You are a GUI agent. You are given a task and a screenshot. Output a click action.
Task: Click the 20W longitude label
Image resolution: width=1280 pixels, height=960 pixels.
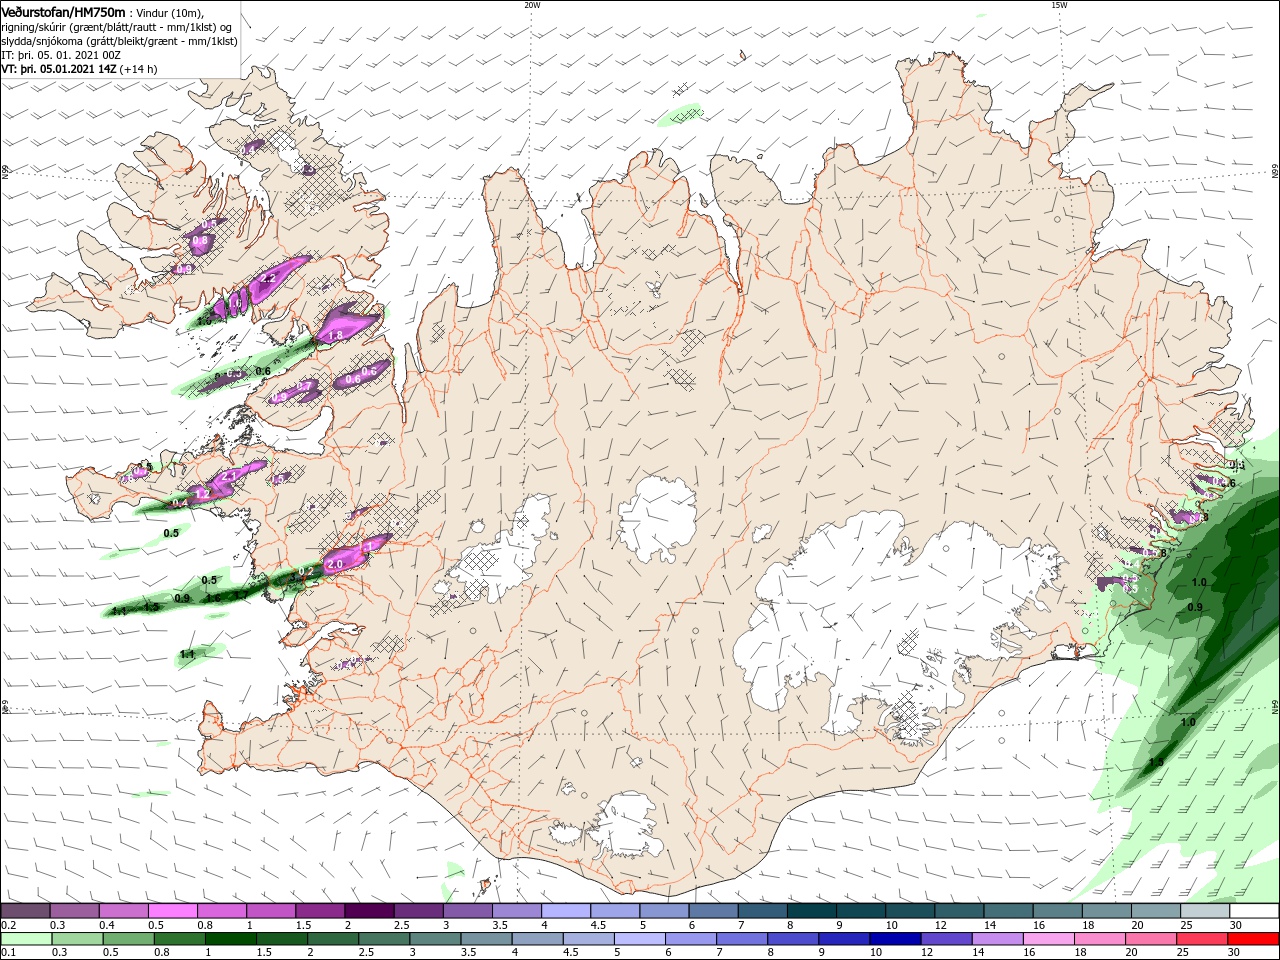532,5
